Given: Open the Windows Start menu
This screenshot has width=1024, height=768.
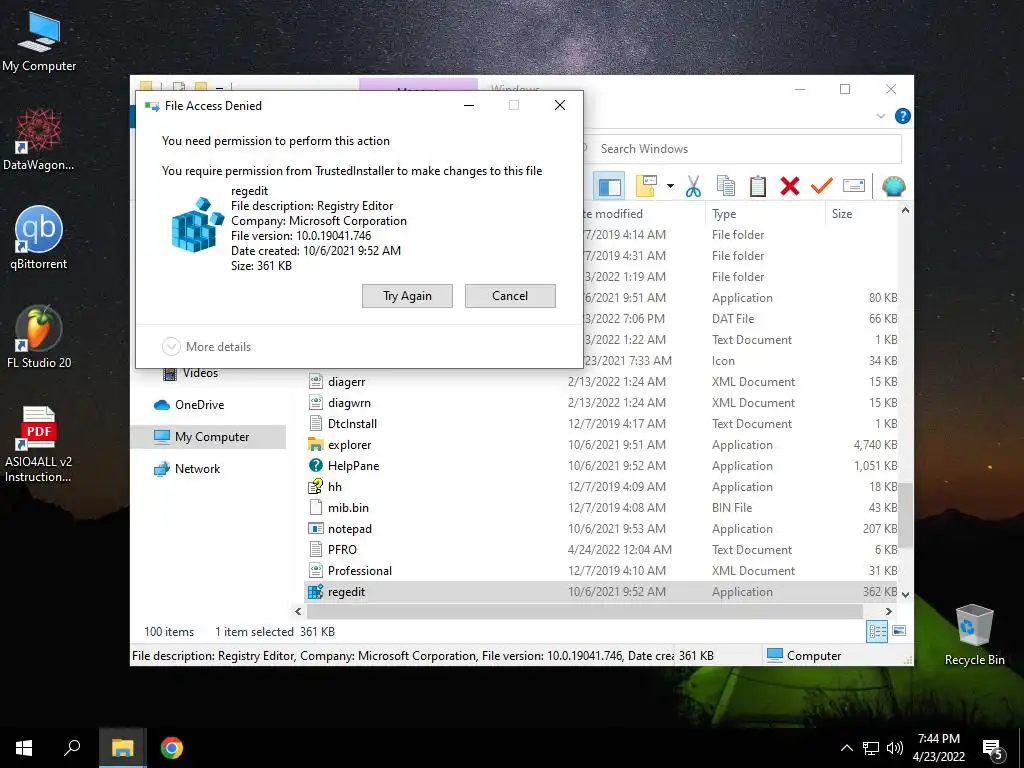Looking at the screenshot, I should coord(24,748).
